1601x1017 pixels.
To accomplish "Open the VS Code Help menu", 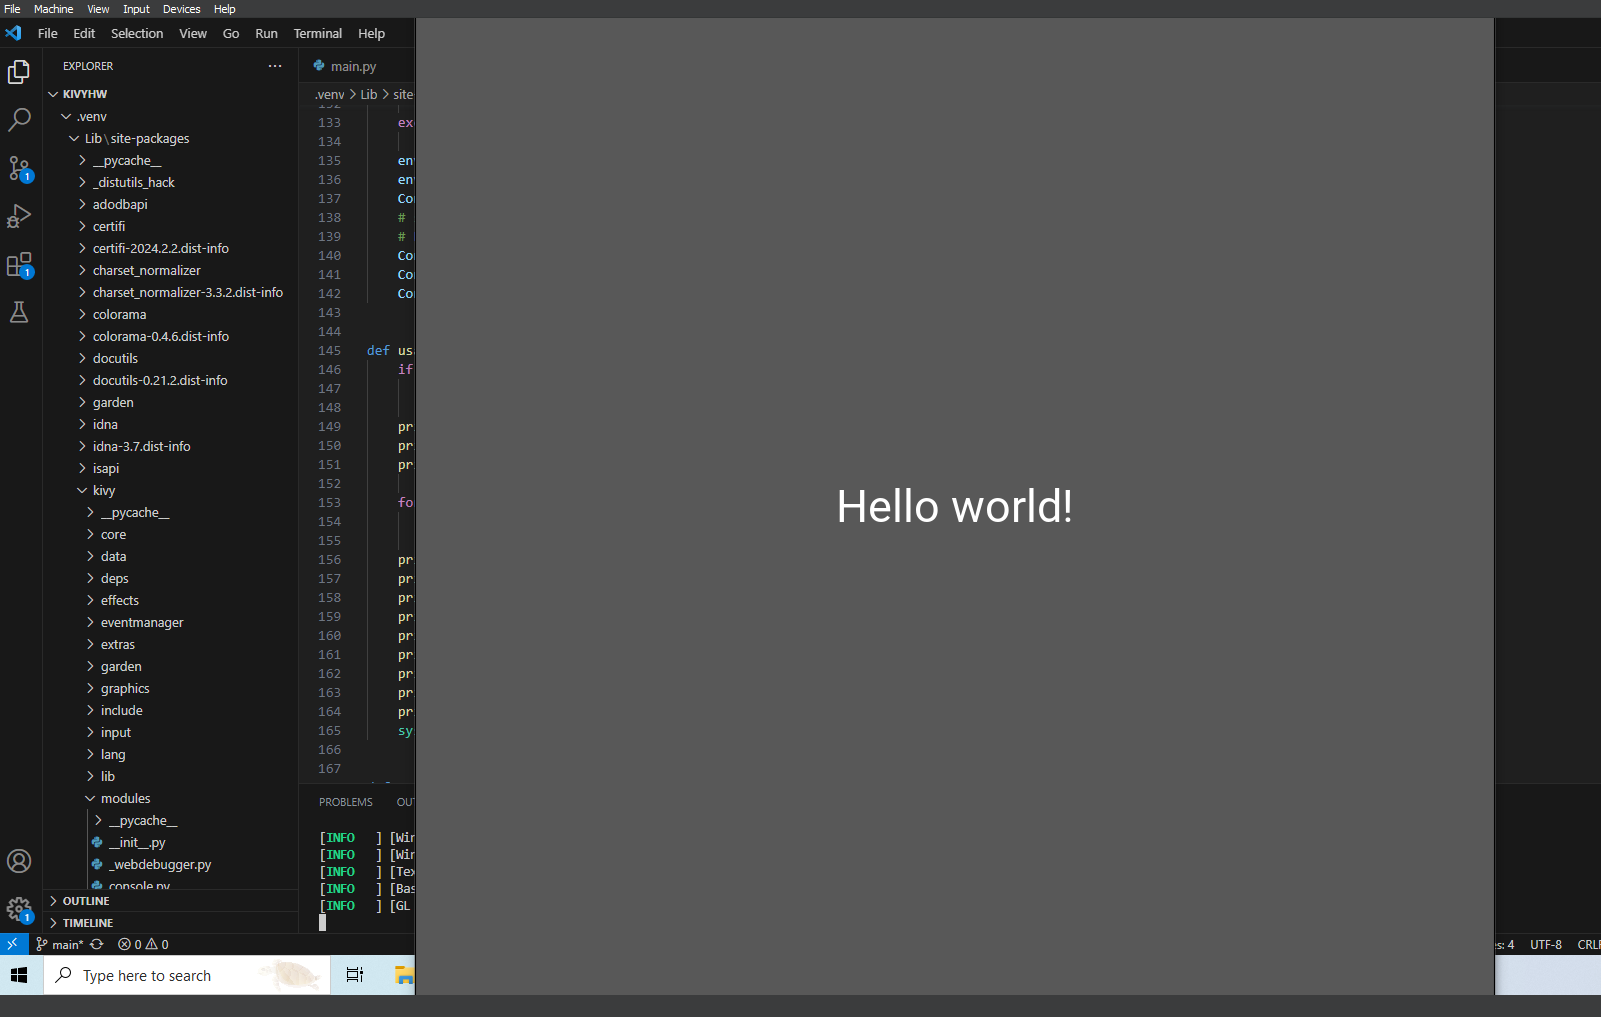I will [372, 33].
